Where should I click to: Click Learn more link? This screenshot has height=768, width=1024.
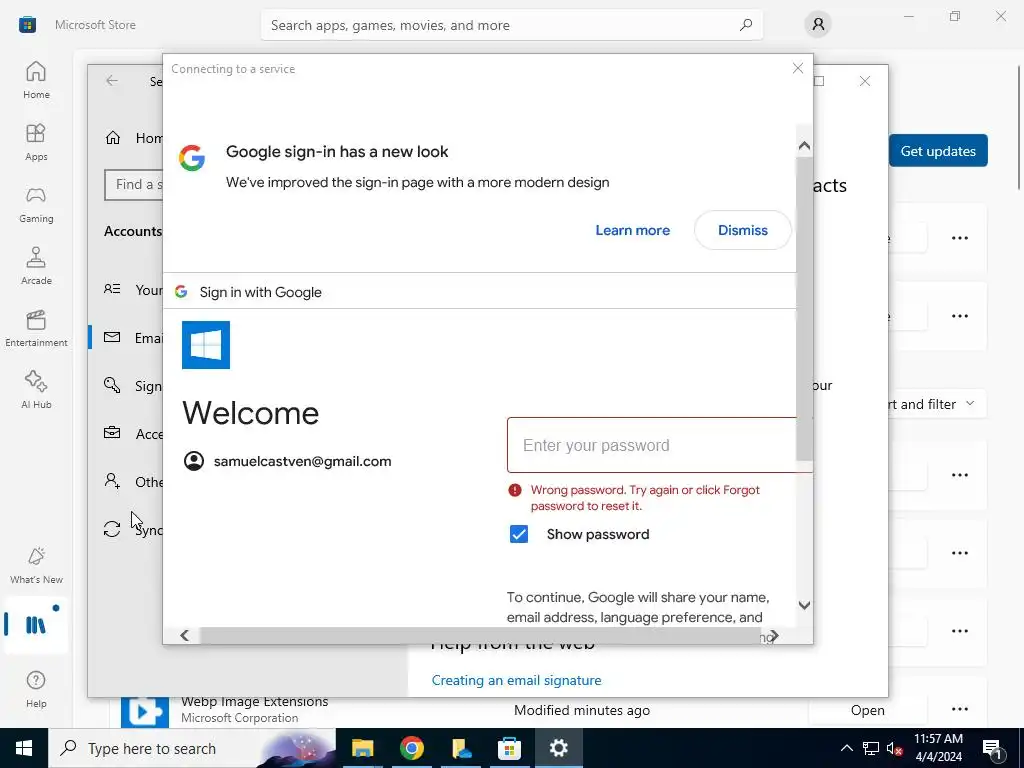pyautogui.click(x=632, y=230)
